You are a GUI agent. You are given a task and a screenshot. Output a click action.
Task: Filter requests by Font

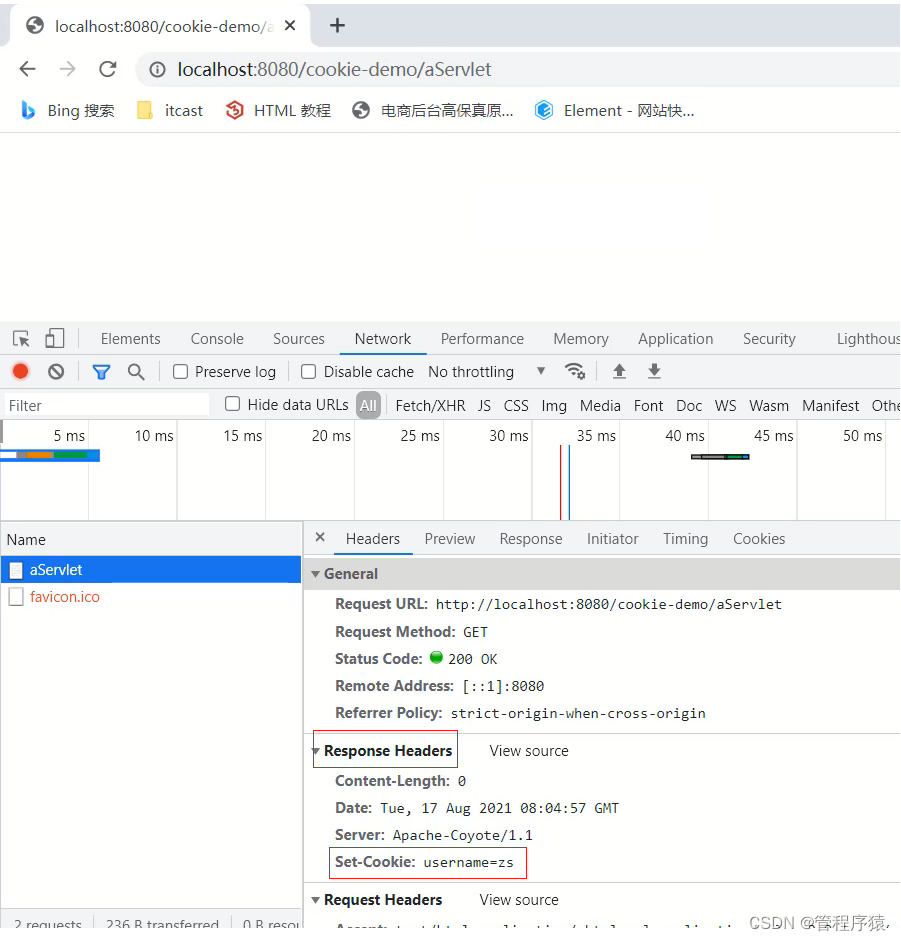click(648, 406)
